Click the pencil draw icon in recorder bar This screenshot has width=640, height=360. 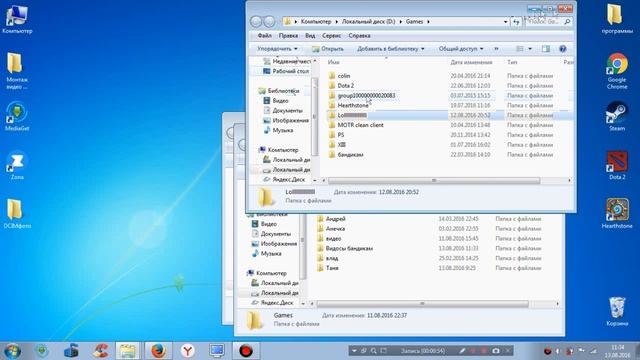click(462, 351)
